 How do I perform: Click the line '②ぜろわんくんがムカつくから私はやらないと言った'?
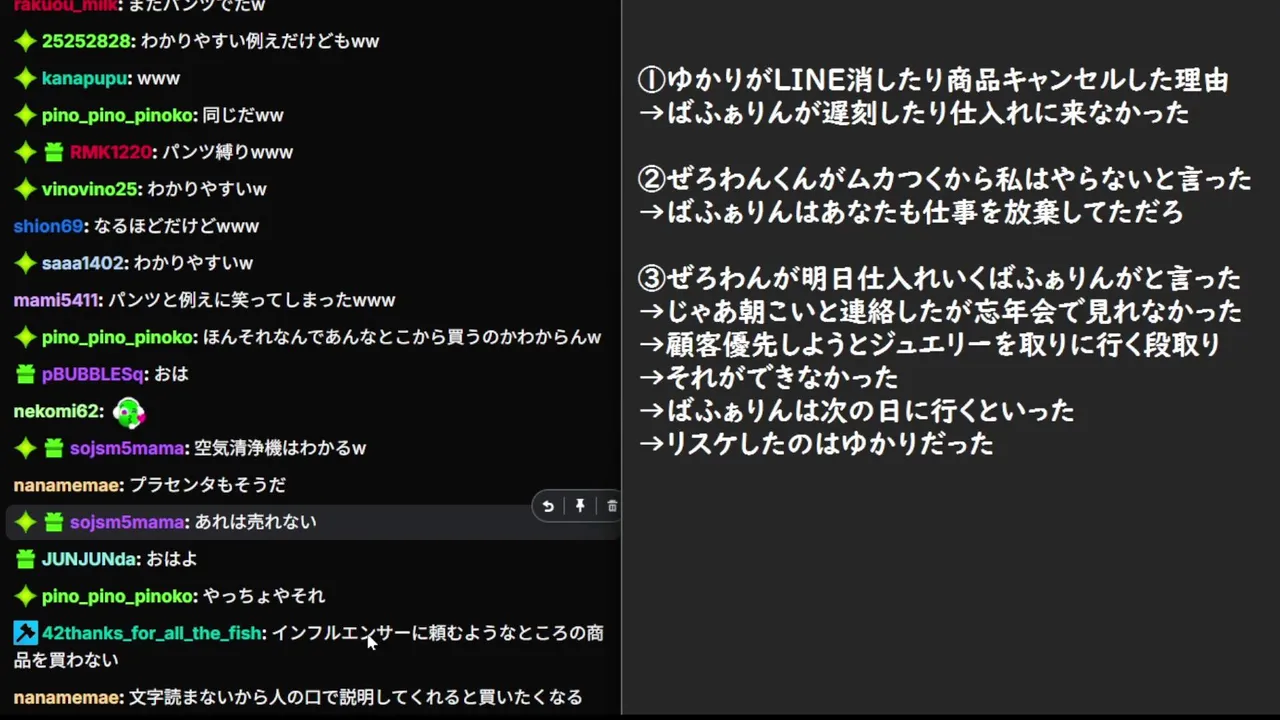pyautogui.click(x=944, y=179)
